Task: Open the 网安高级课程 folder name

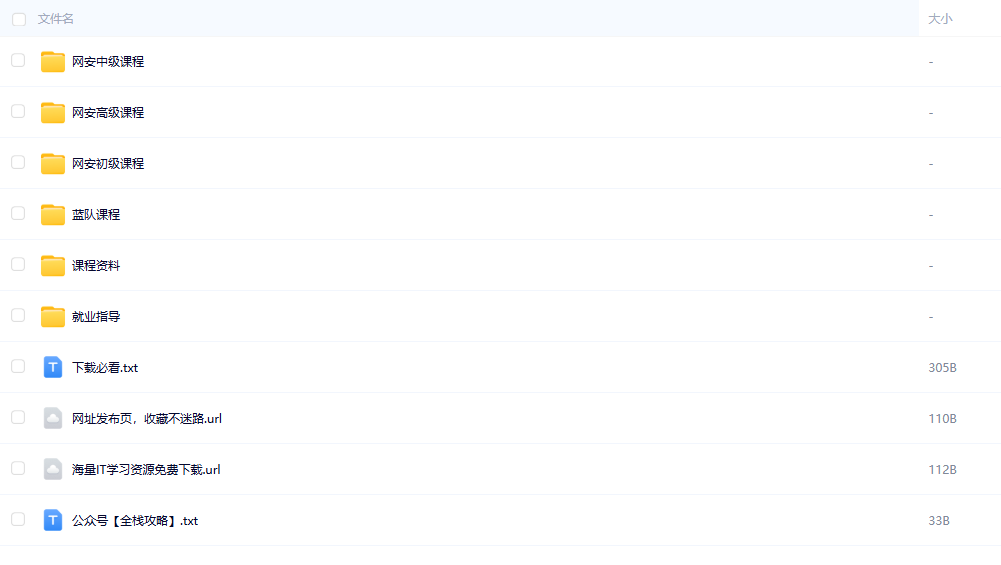Action: [108, 113]
